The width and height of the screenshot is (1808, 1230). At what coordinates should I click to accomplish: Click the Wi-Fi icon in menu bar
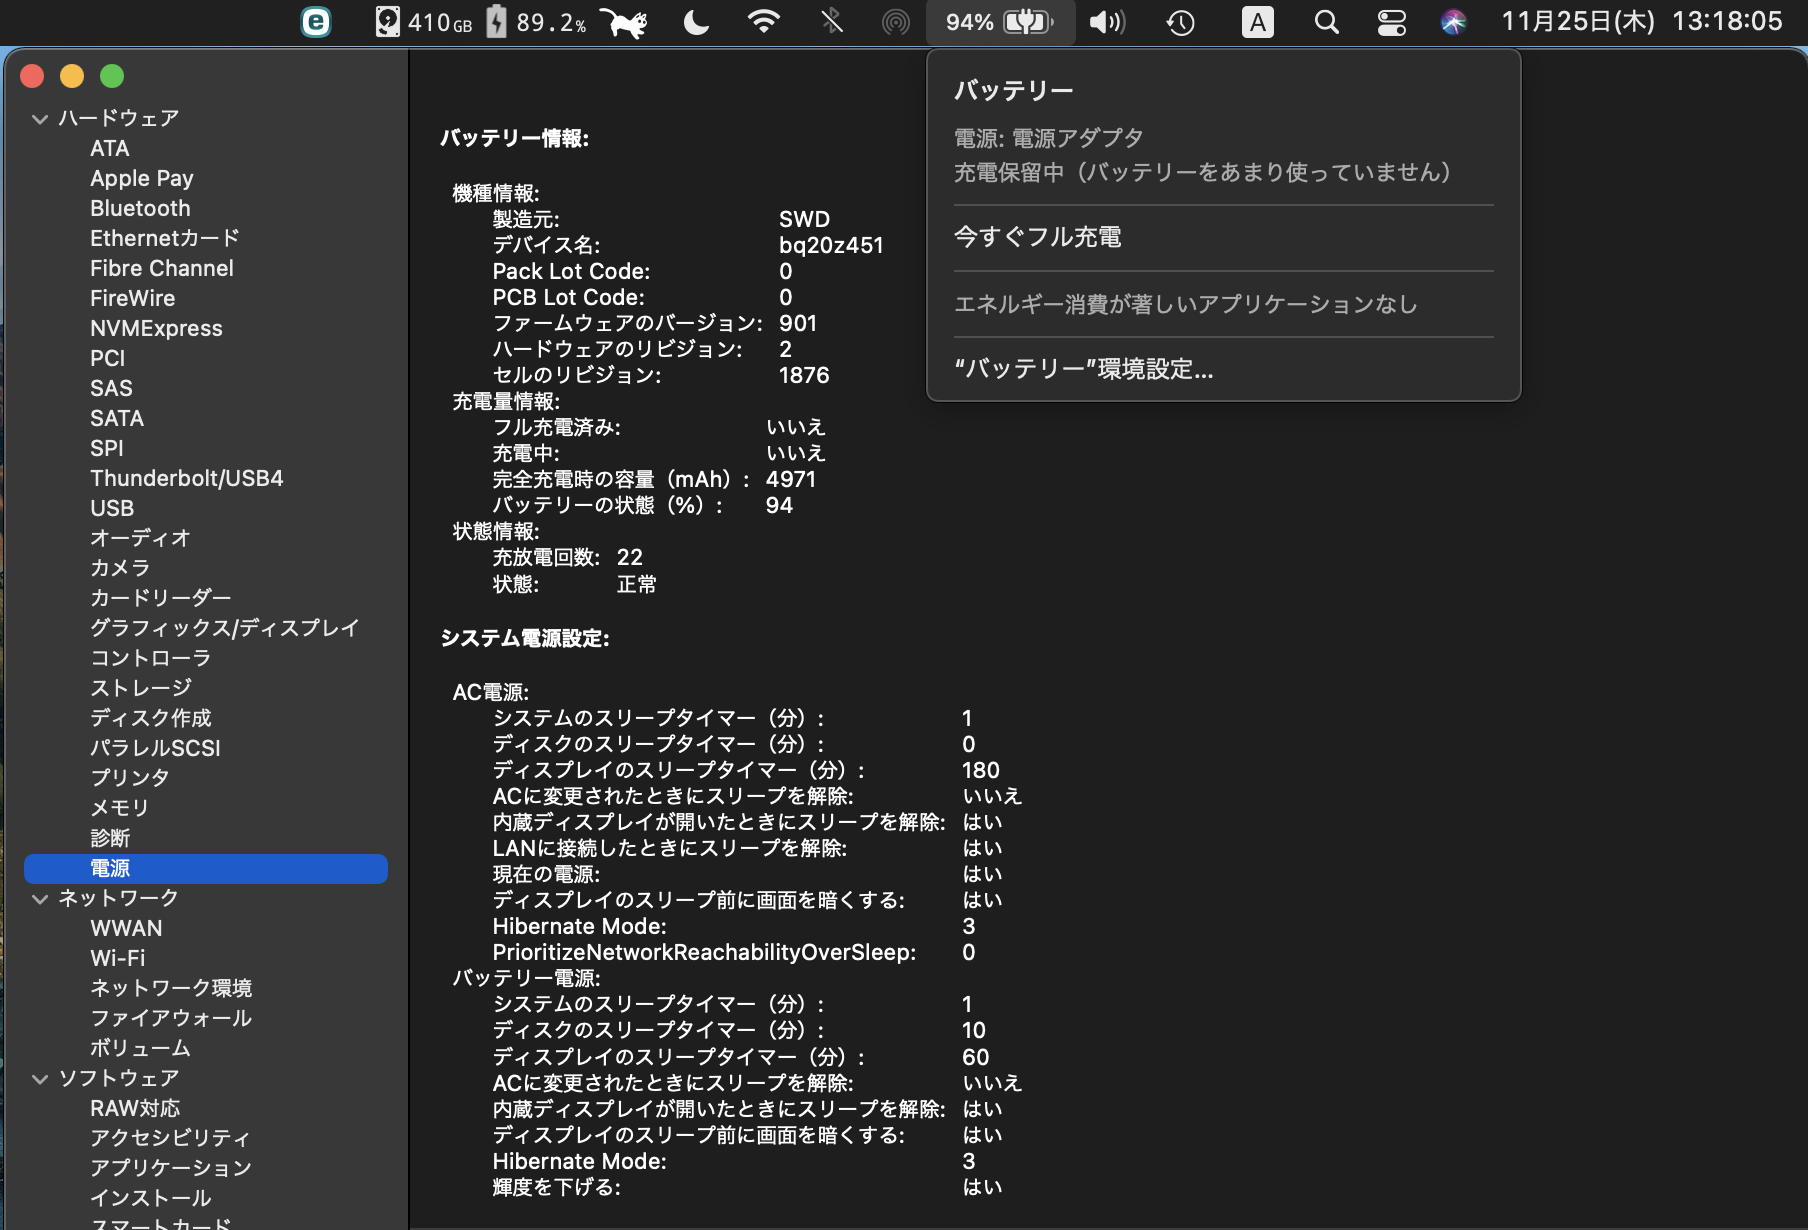tap(764, 22)
